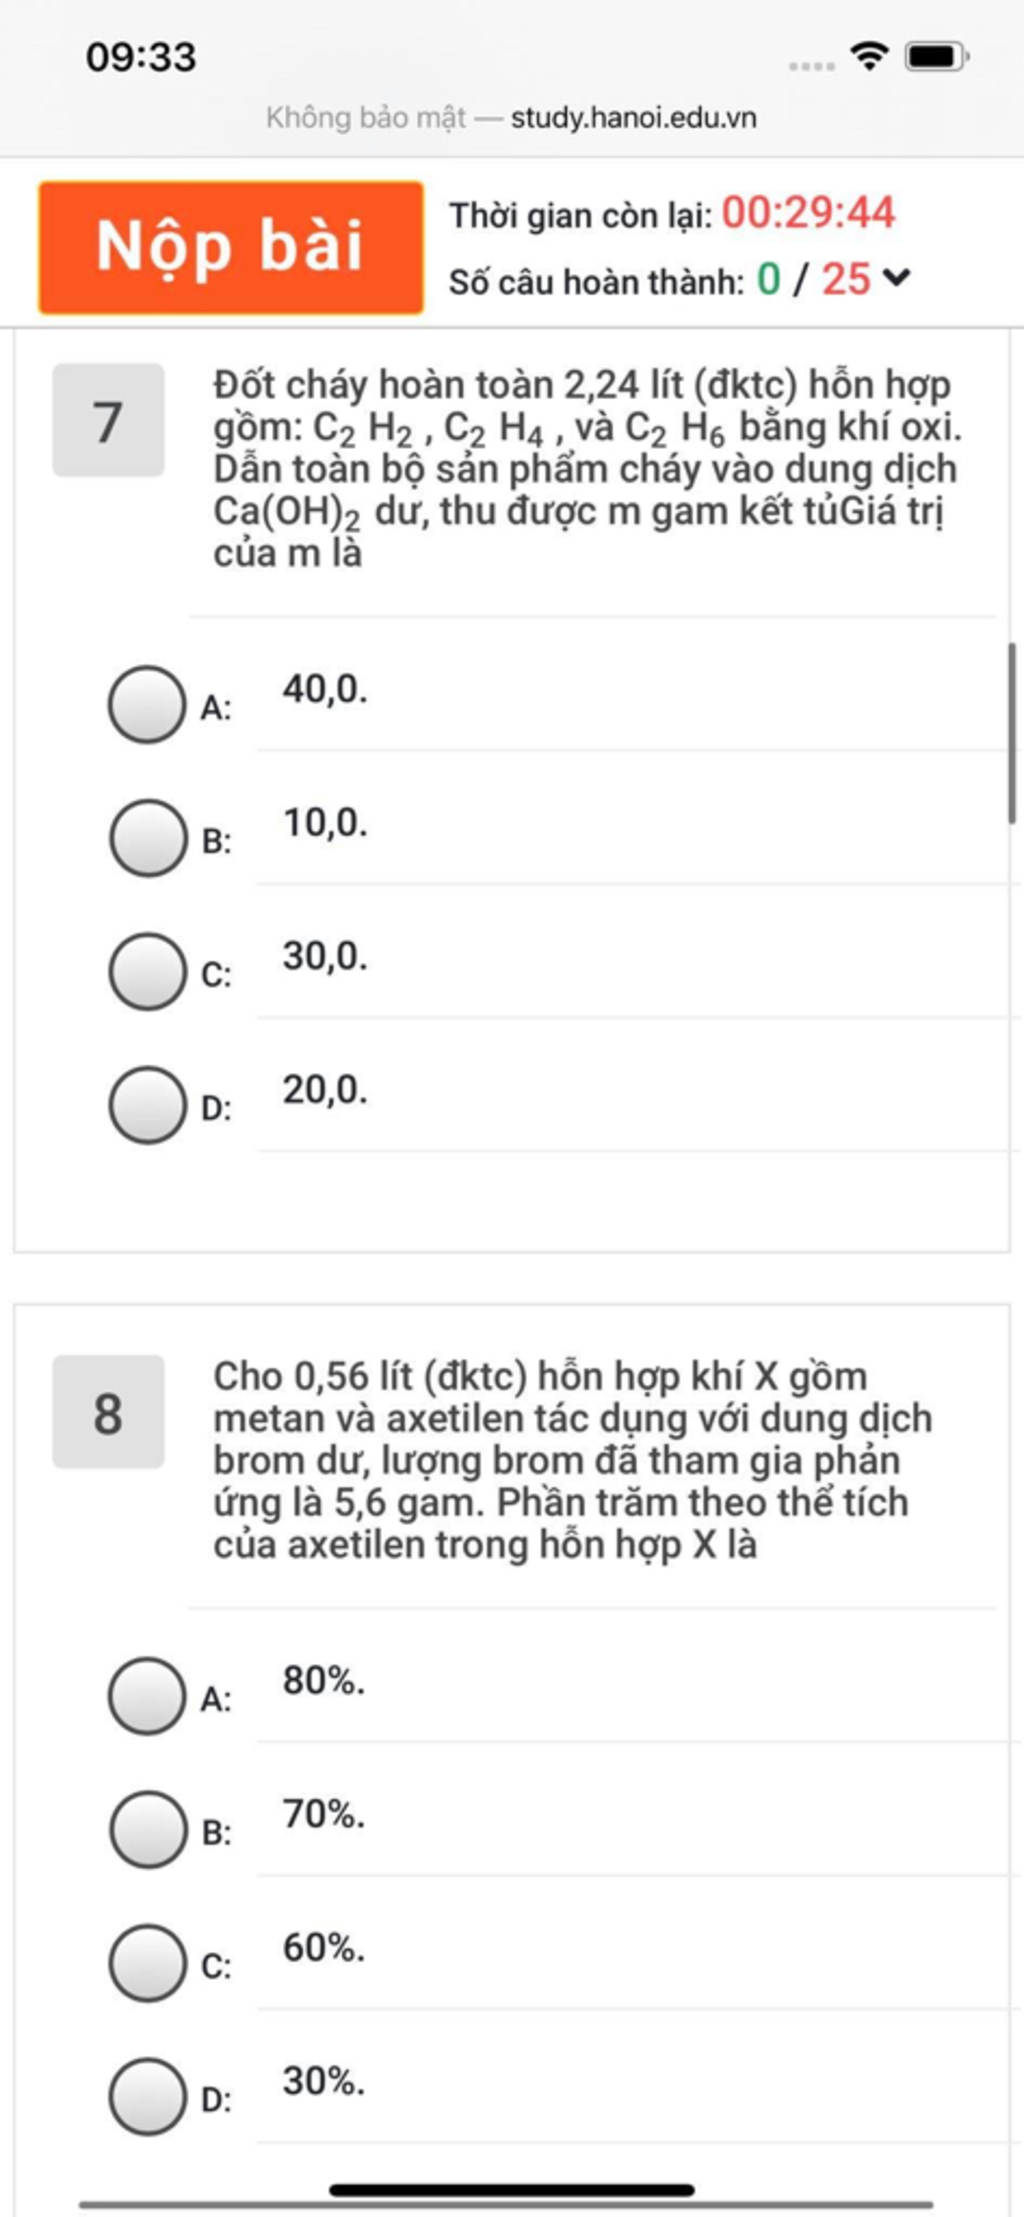This screenshot has height=2217, width=1024.
Task: Tap the battery indicator icon
Action: point(937,57)
